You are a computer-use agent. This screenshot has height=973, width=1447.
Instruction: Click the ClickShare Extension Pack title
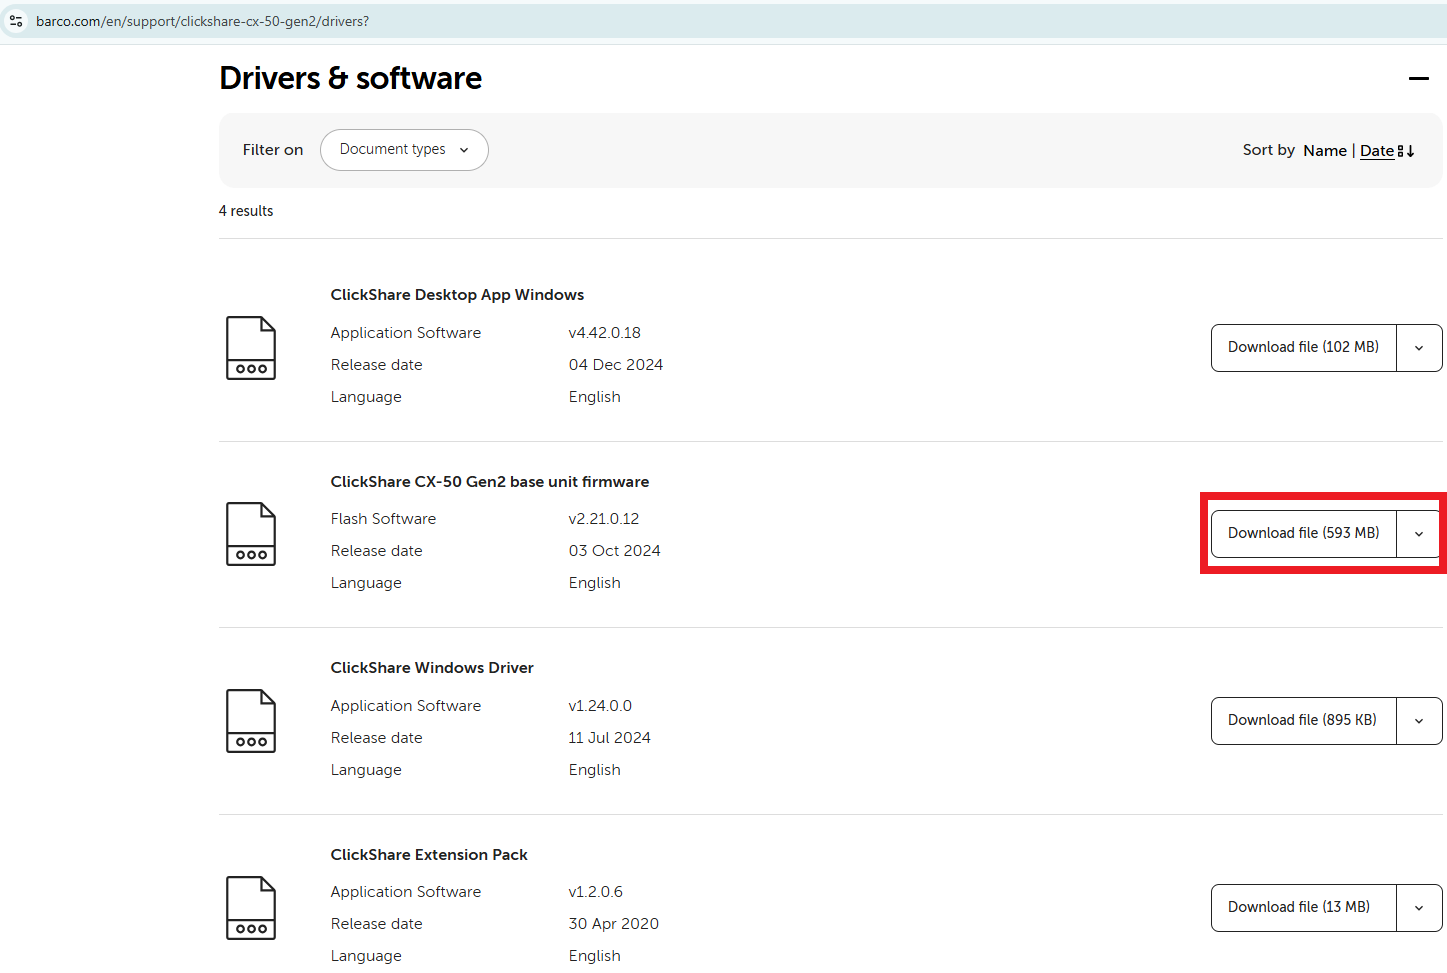point(429,855)
